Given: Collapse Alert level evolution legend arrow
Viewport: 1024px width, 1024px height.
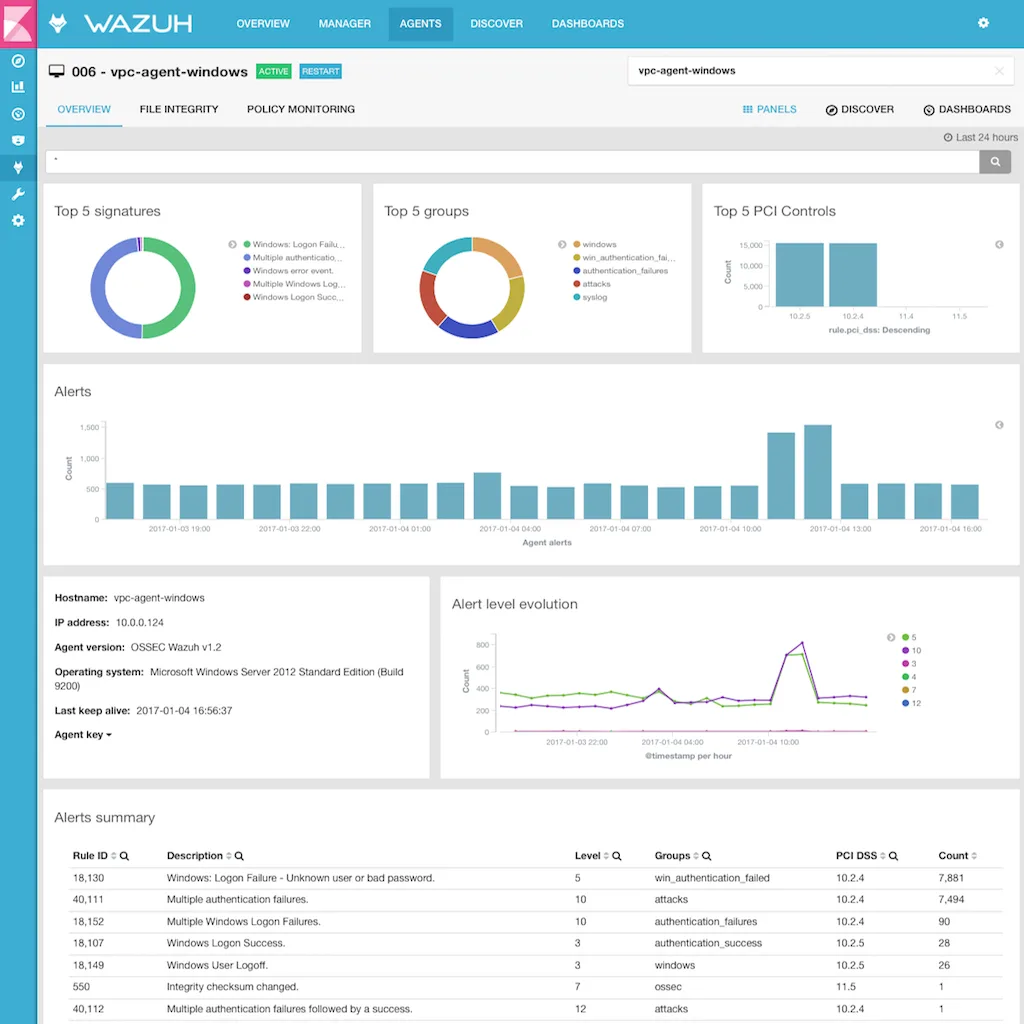Looking at the screenshot, I should click(x=890, y=637).
